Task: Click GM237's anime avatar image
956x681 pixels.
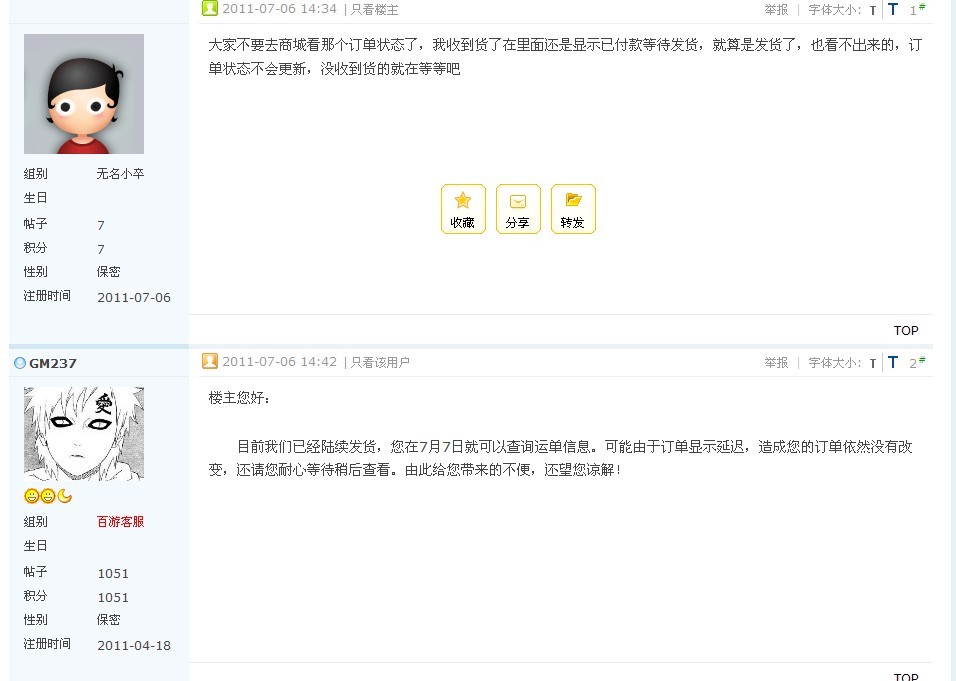Action: [x=84, y=434]
